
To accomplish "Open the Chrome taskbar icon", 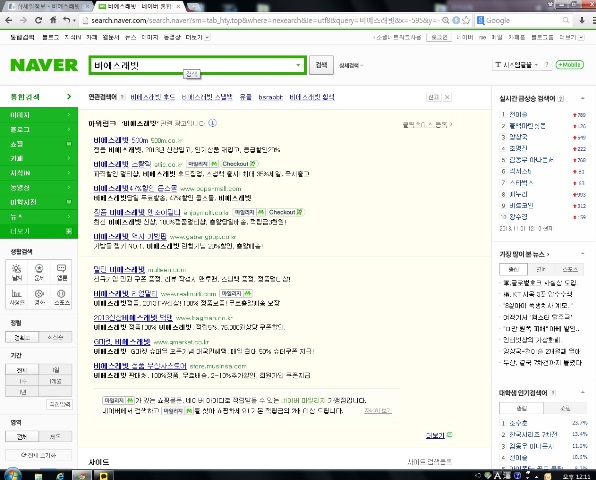I will (81, 475).
